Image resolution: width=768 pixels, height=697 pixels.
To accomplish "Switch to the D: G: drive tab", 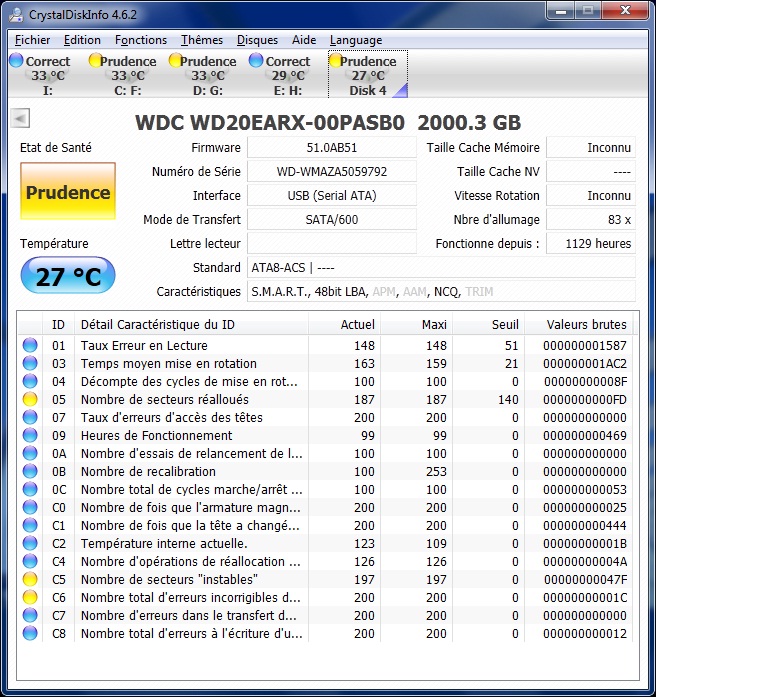I will pos(207,75).
